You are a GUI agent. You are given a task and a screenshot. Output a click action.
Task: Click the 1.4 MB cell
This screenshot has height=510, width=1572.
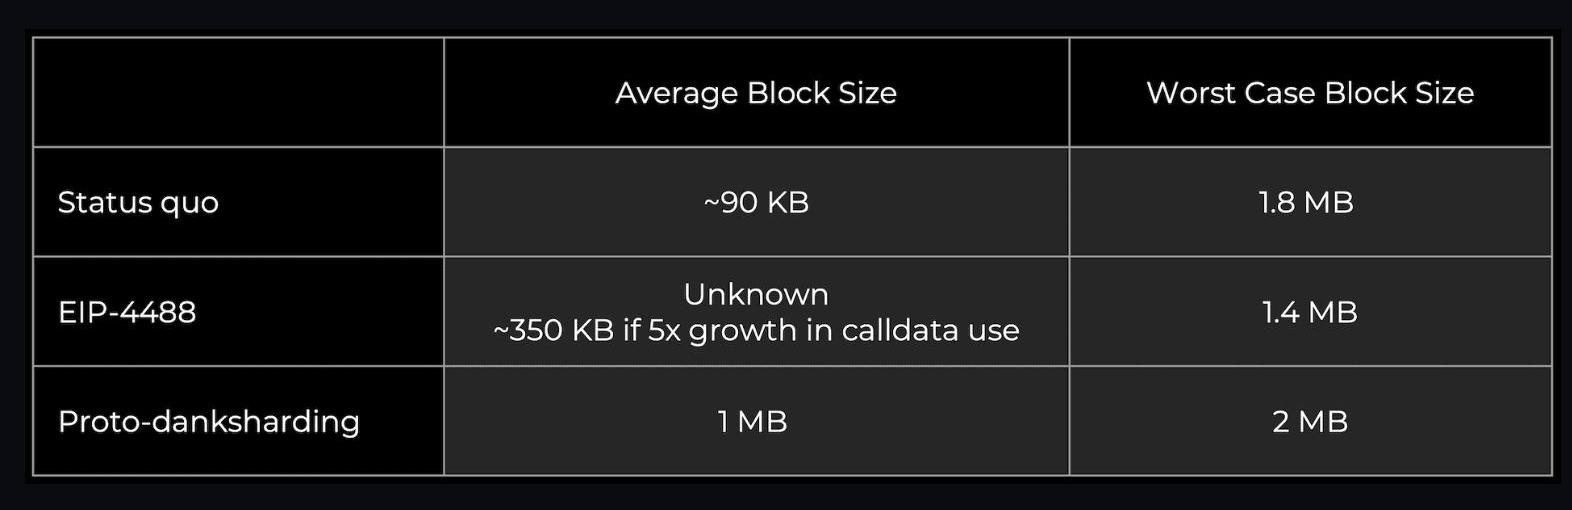[x=1310, y=312]
